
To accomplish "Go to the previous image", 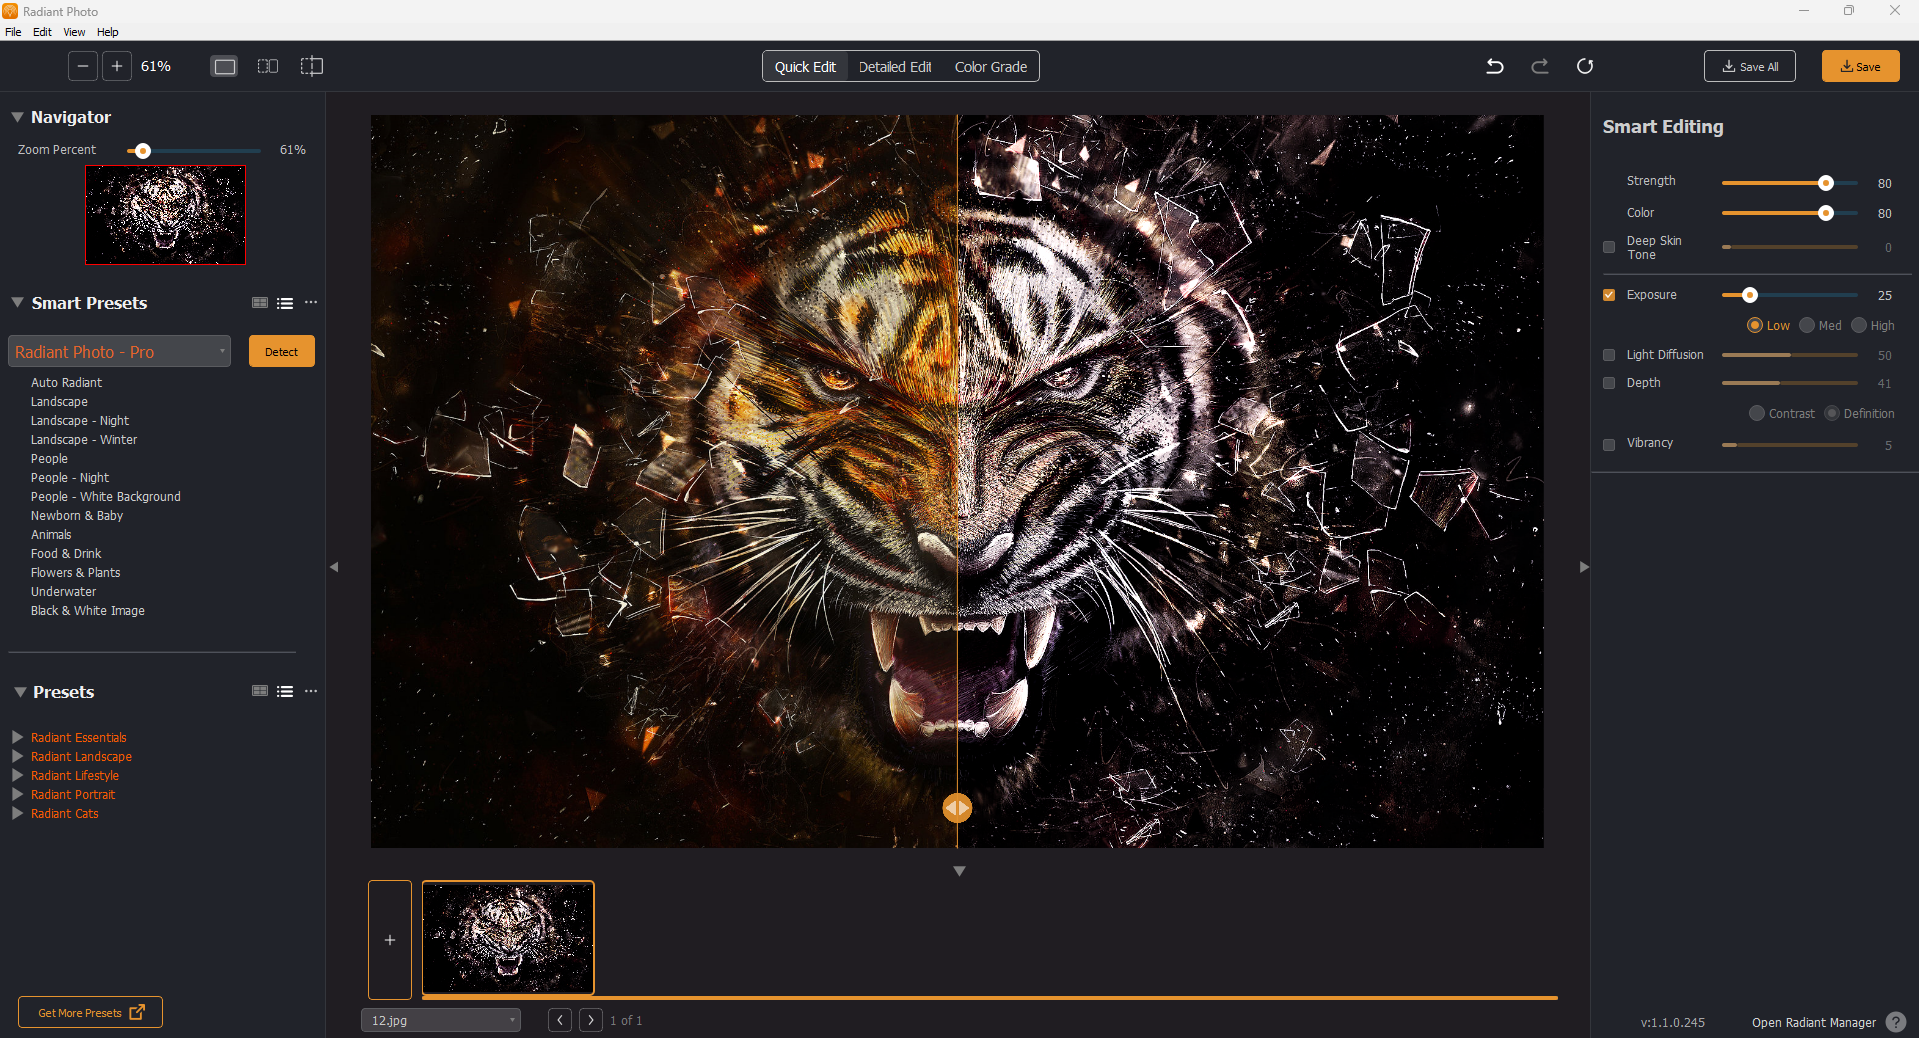I will 560,1020.
